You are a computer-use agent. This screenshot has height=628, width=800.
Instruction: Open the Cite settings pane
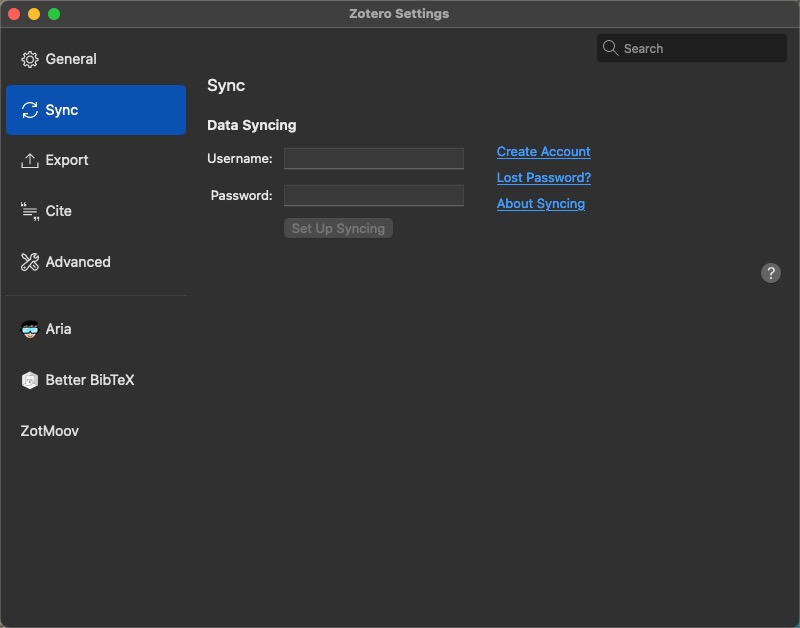point(96,211)
